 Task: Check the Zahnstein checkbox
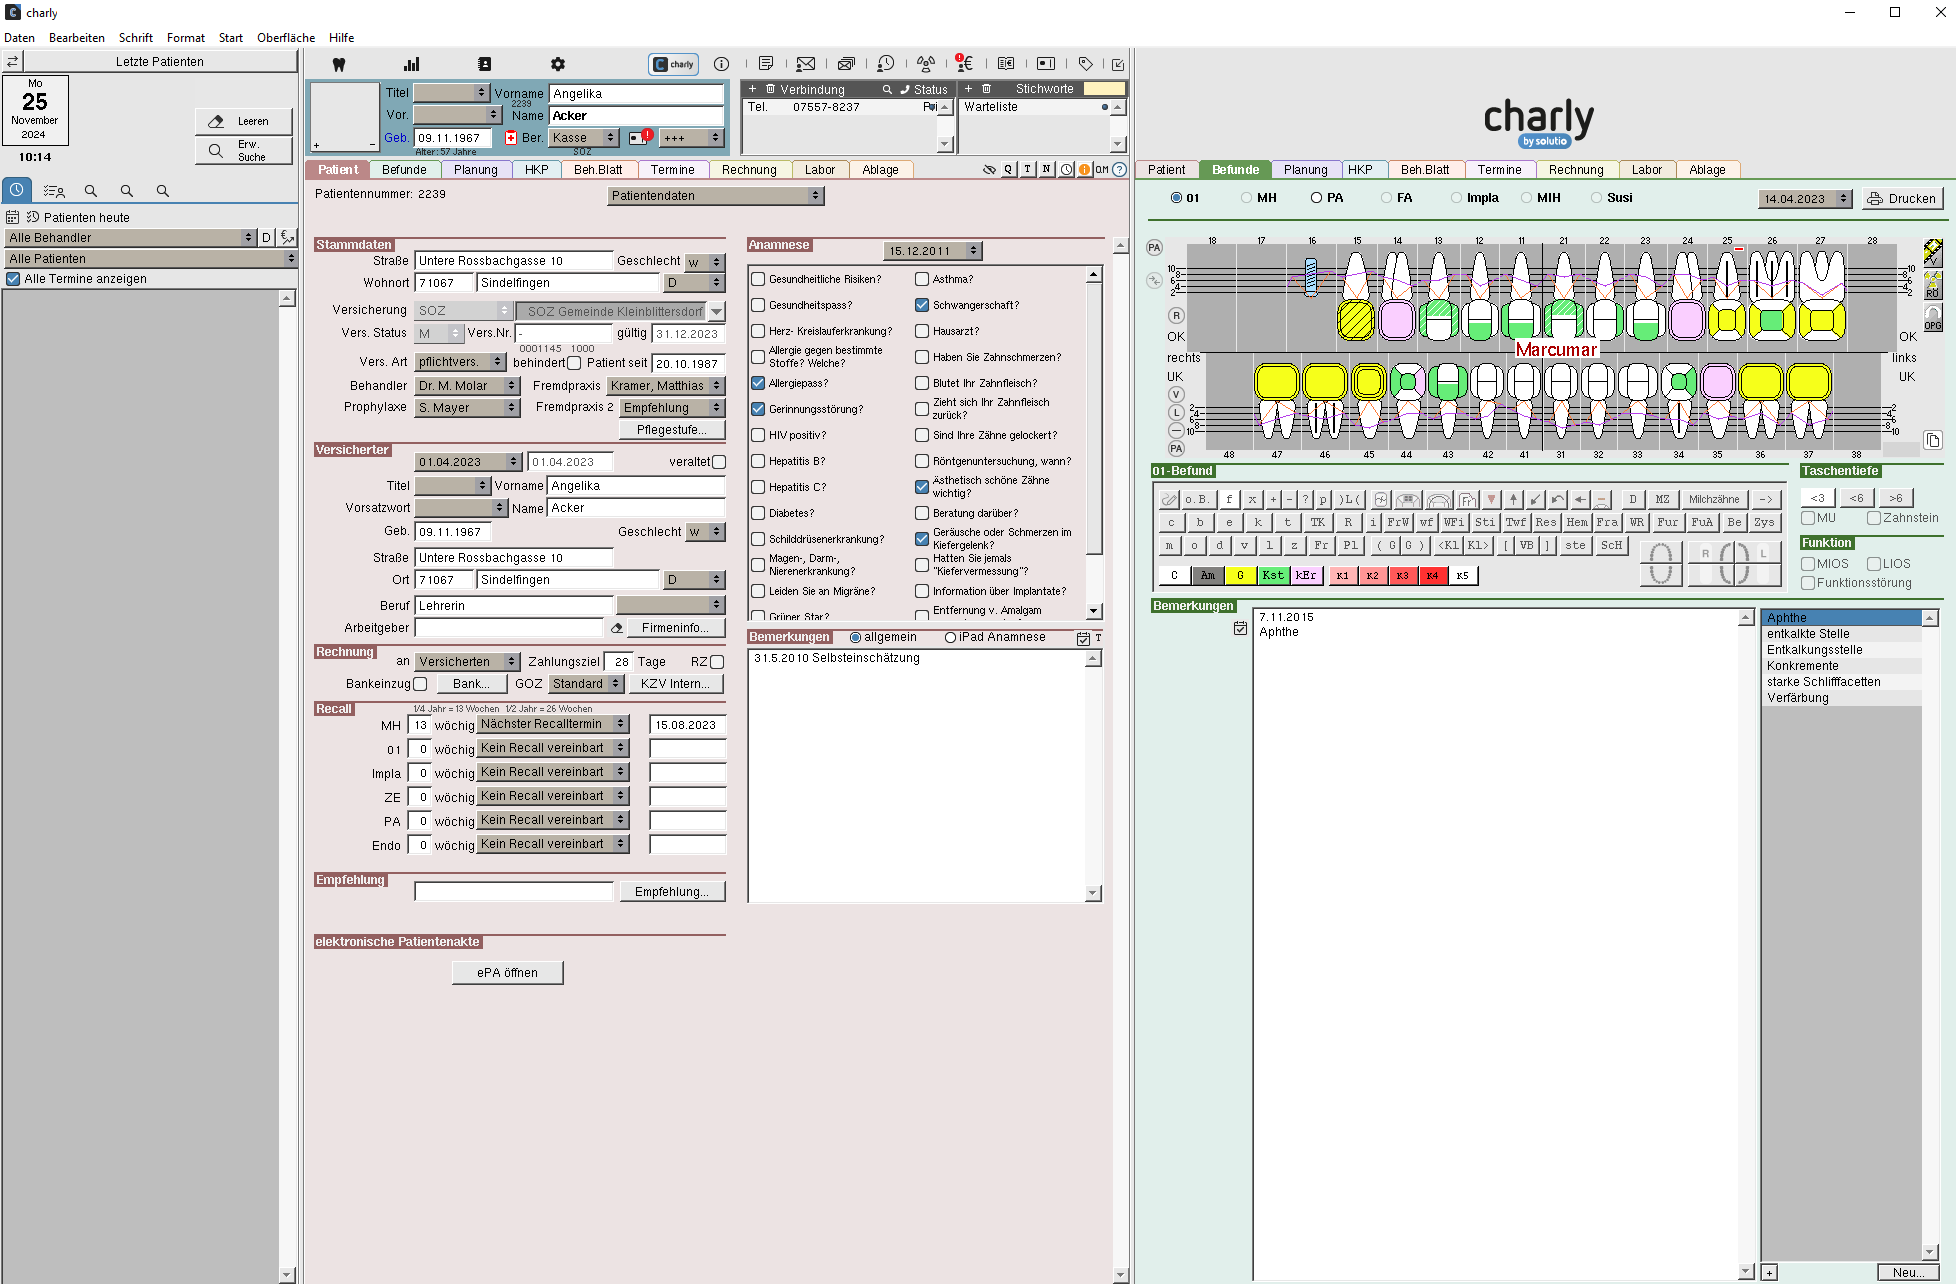(1874, 518)
